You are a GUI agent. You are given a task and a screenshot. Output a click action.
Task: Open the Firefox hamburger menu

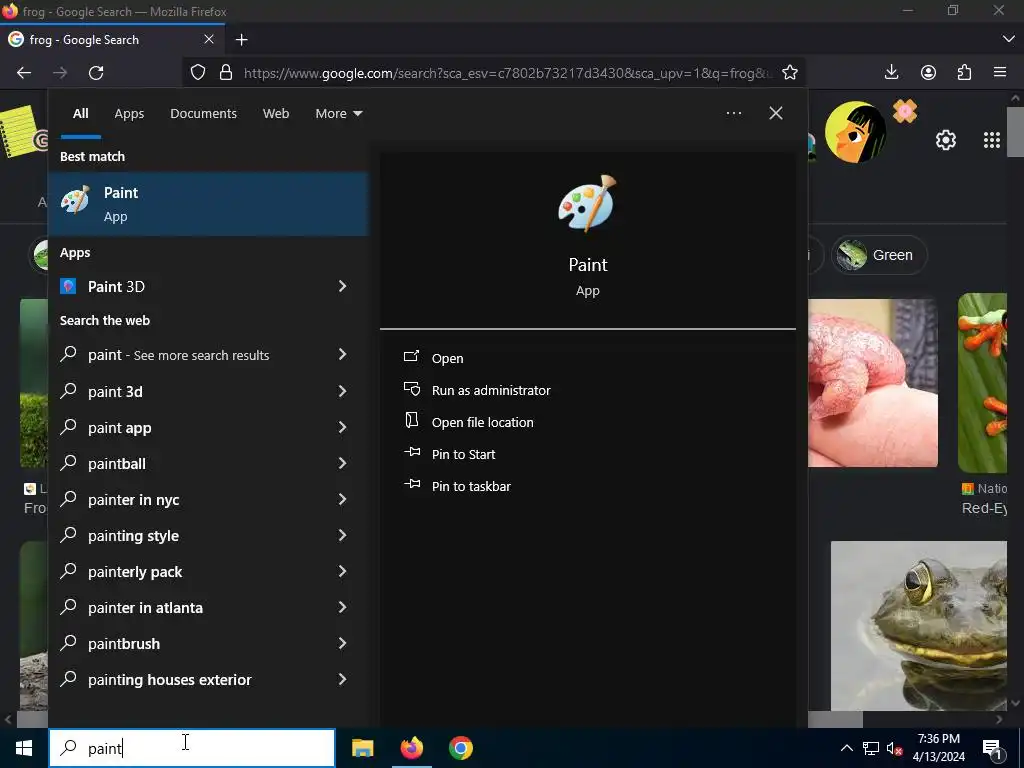point(1000,72)
